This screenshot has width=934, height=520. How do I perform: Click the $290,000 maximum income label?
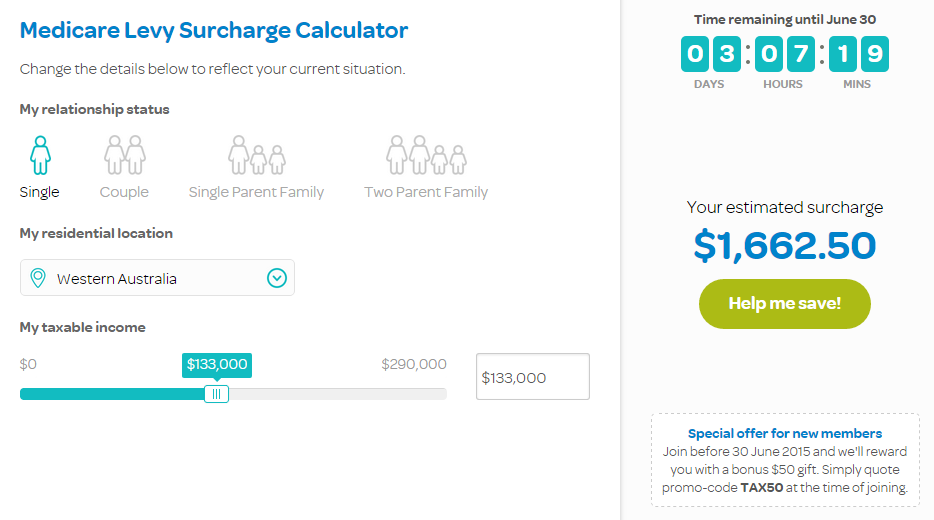414,364
